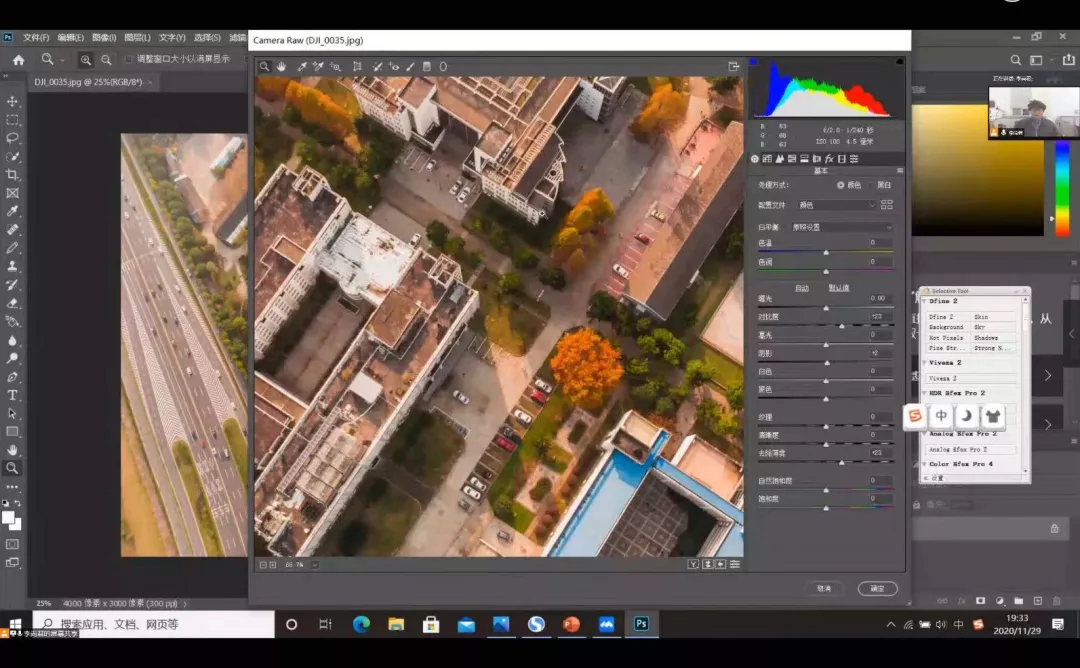Toggle 调整窗口大小以满屏显示 checkbox
The width and height of the screenshot is (1080, 668).
click(129, 60)
